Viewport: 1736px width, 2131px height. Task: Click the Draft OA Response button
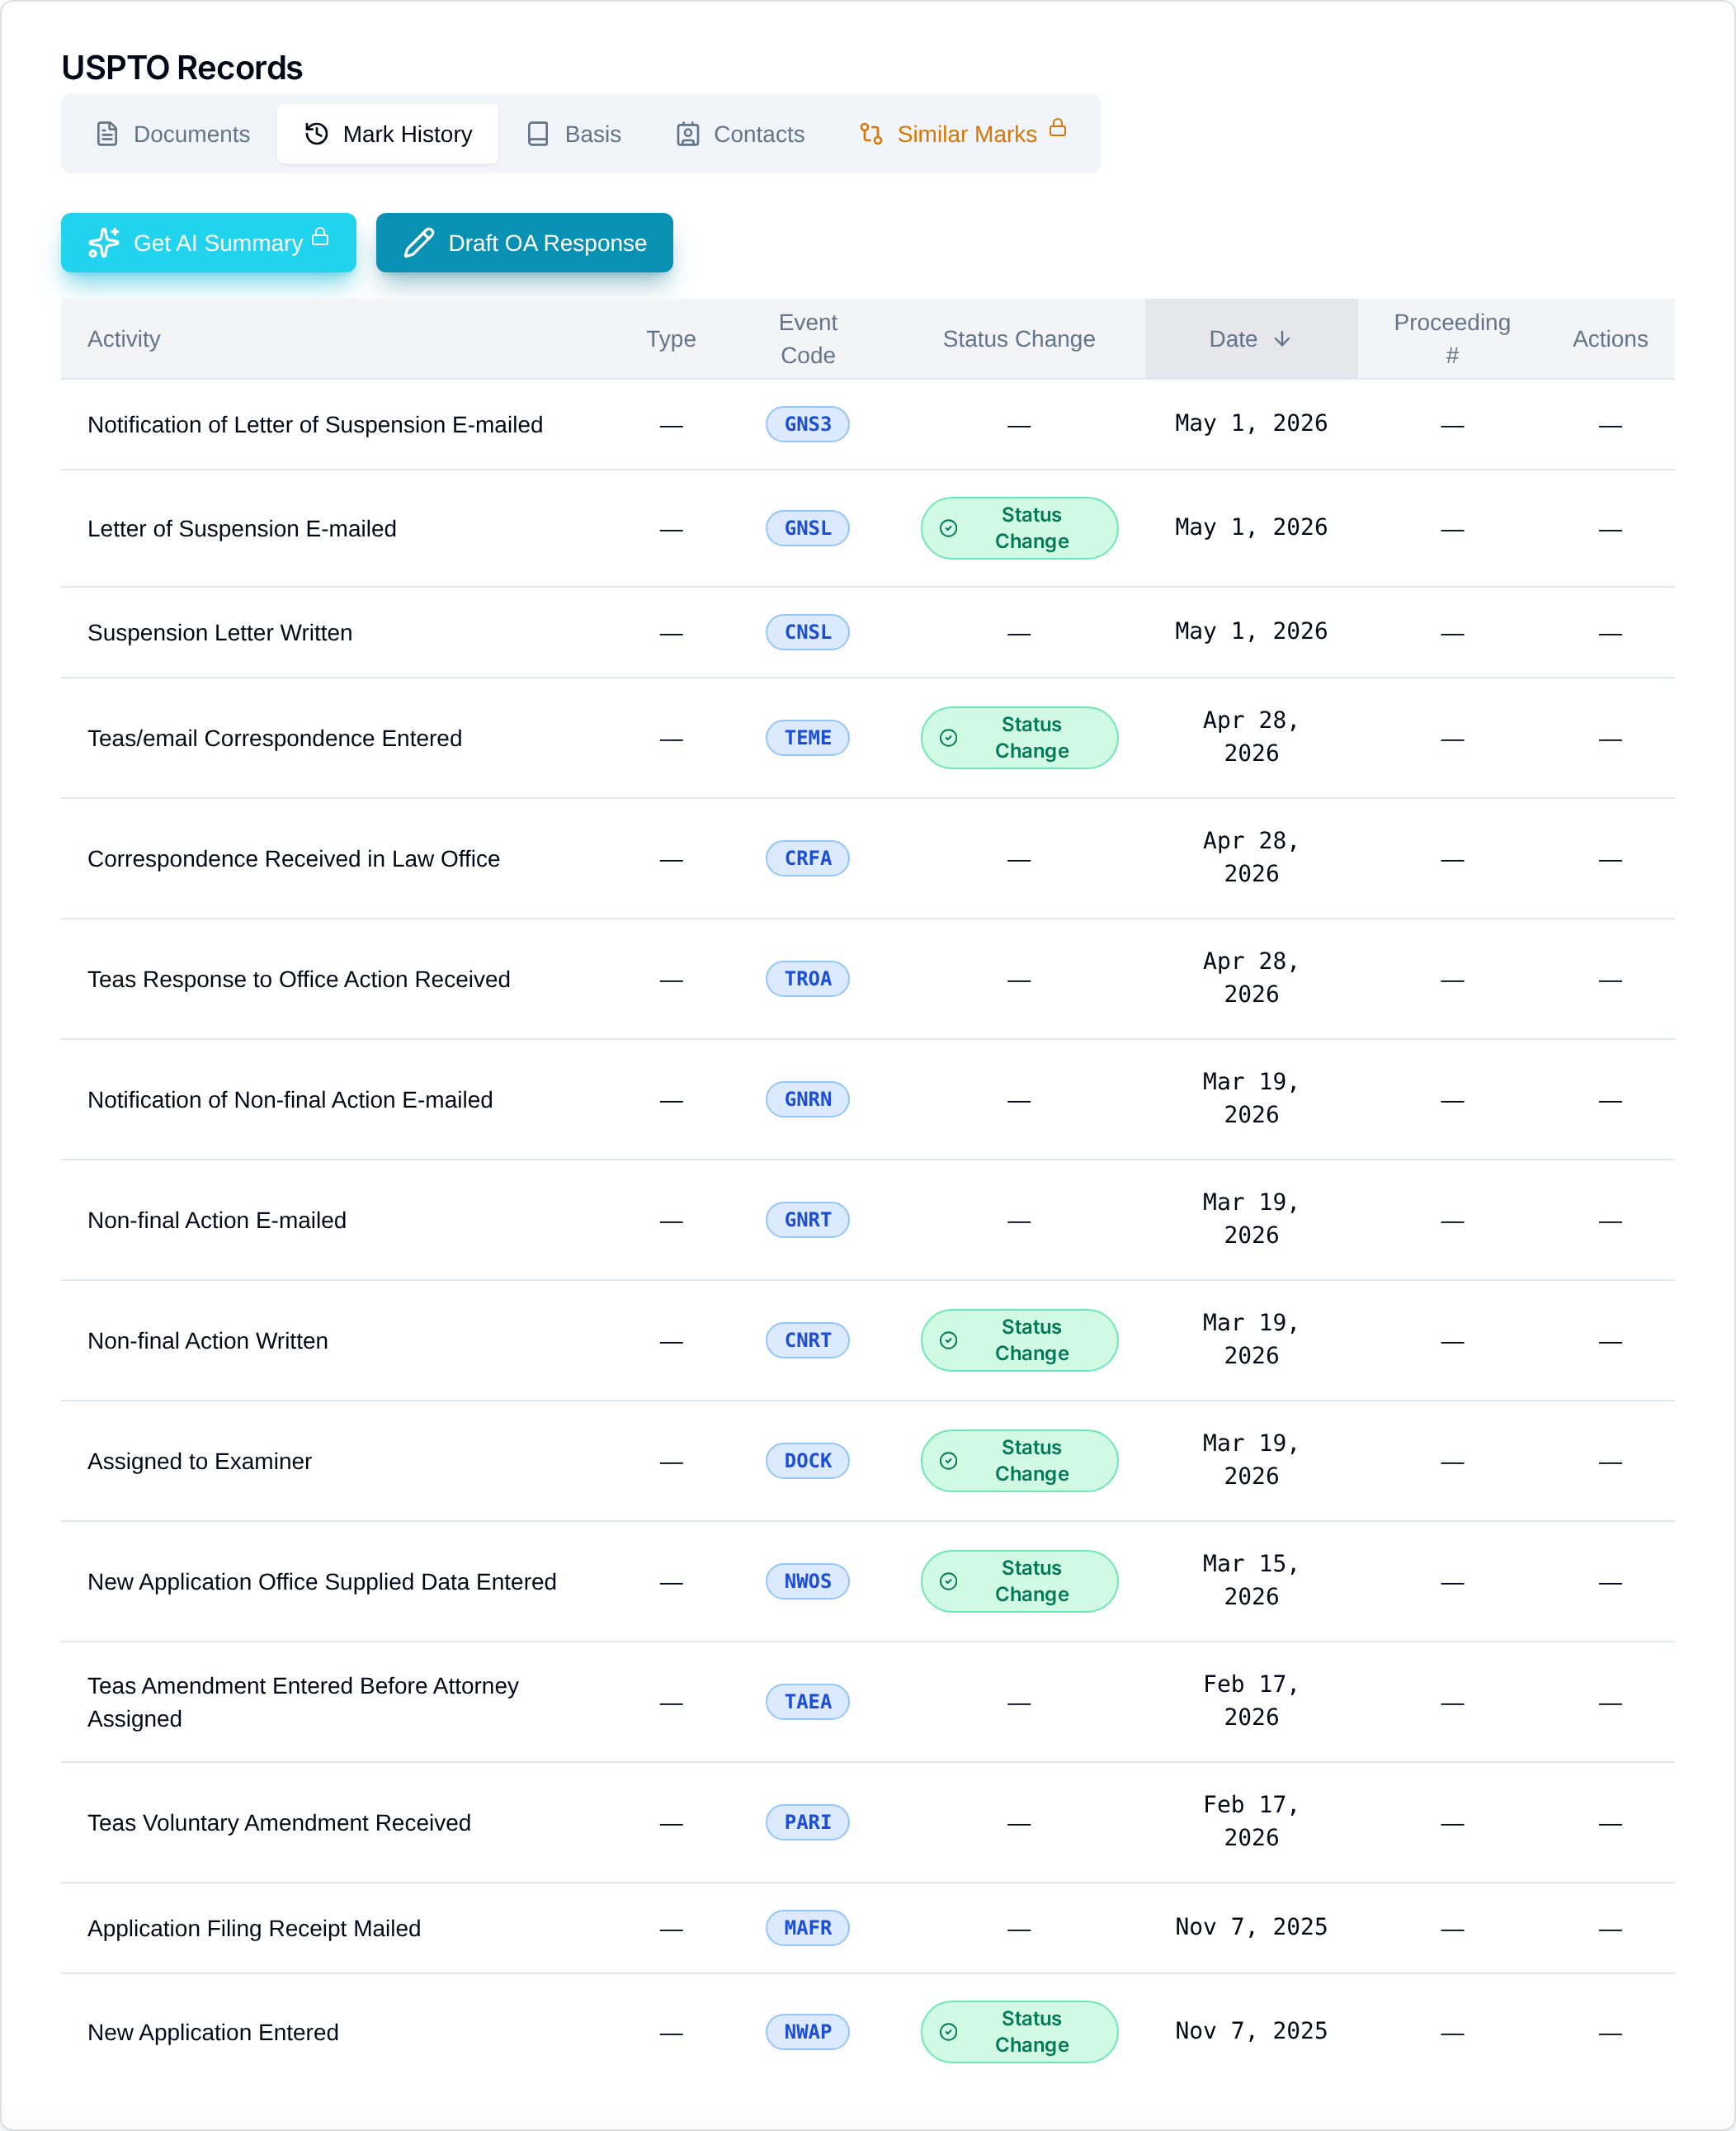tap(524, 243)
